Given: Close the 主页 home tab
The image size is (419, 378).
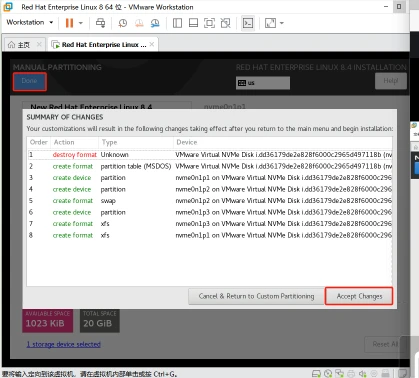Looking at the screenshot, I should pyautogui.click(x=39, y=44).
